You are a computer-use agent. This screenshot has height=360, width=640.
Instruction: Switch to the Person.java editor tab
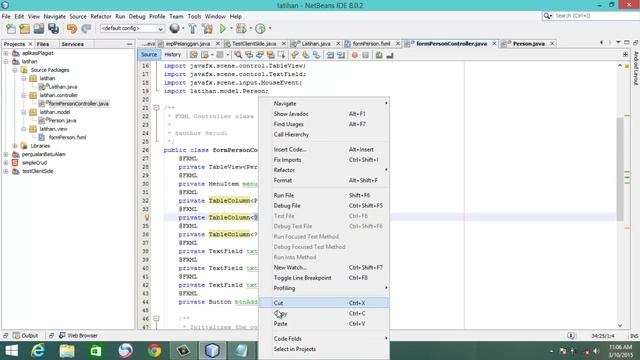point(529,43)
